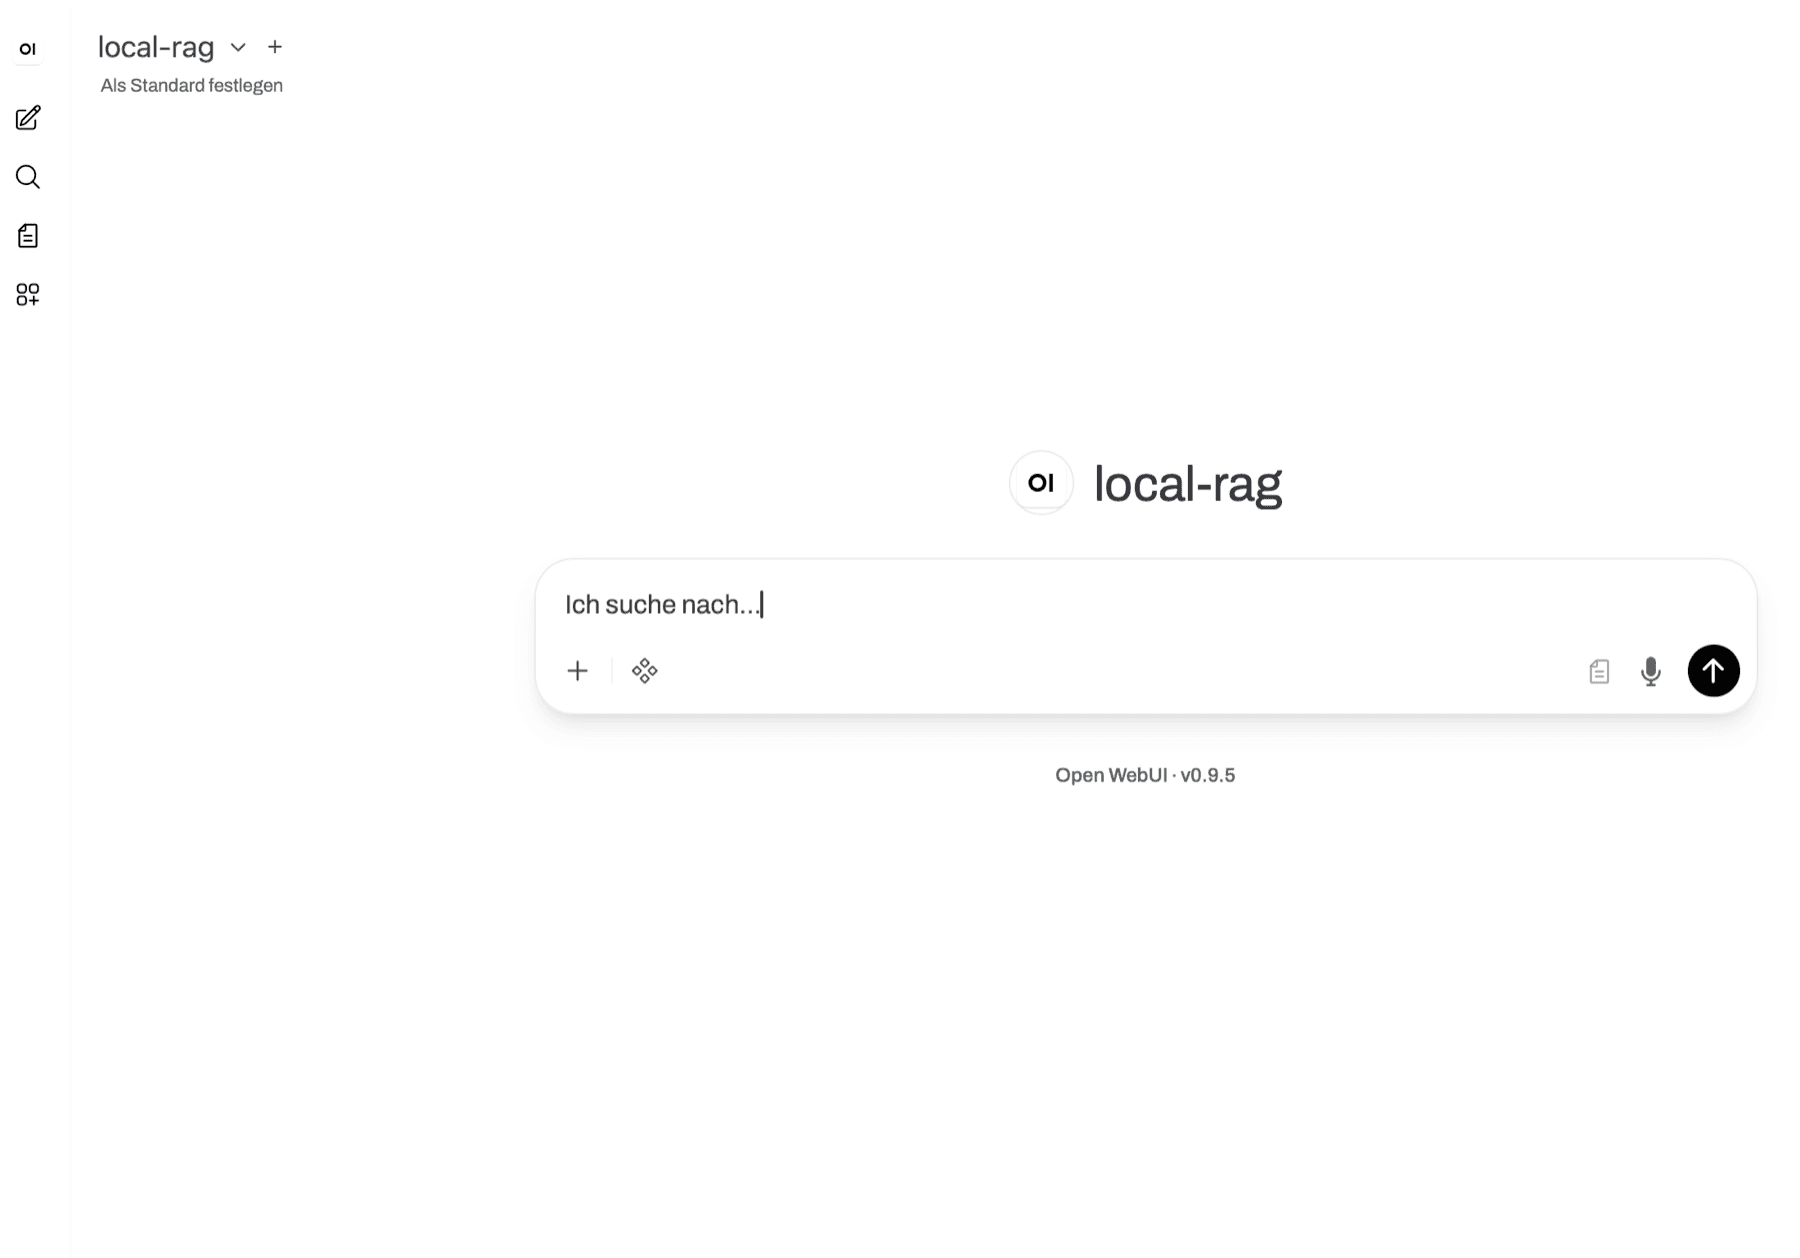The height and width of the screenshot is (1258, 1800).
Task: Start voice dictation with the microphone icon
Action: point(1651,671)
